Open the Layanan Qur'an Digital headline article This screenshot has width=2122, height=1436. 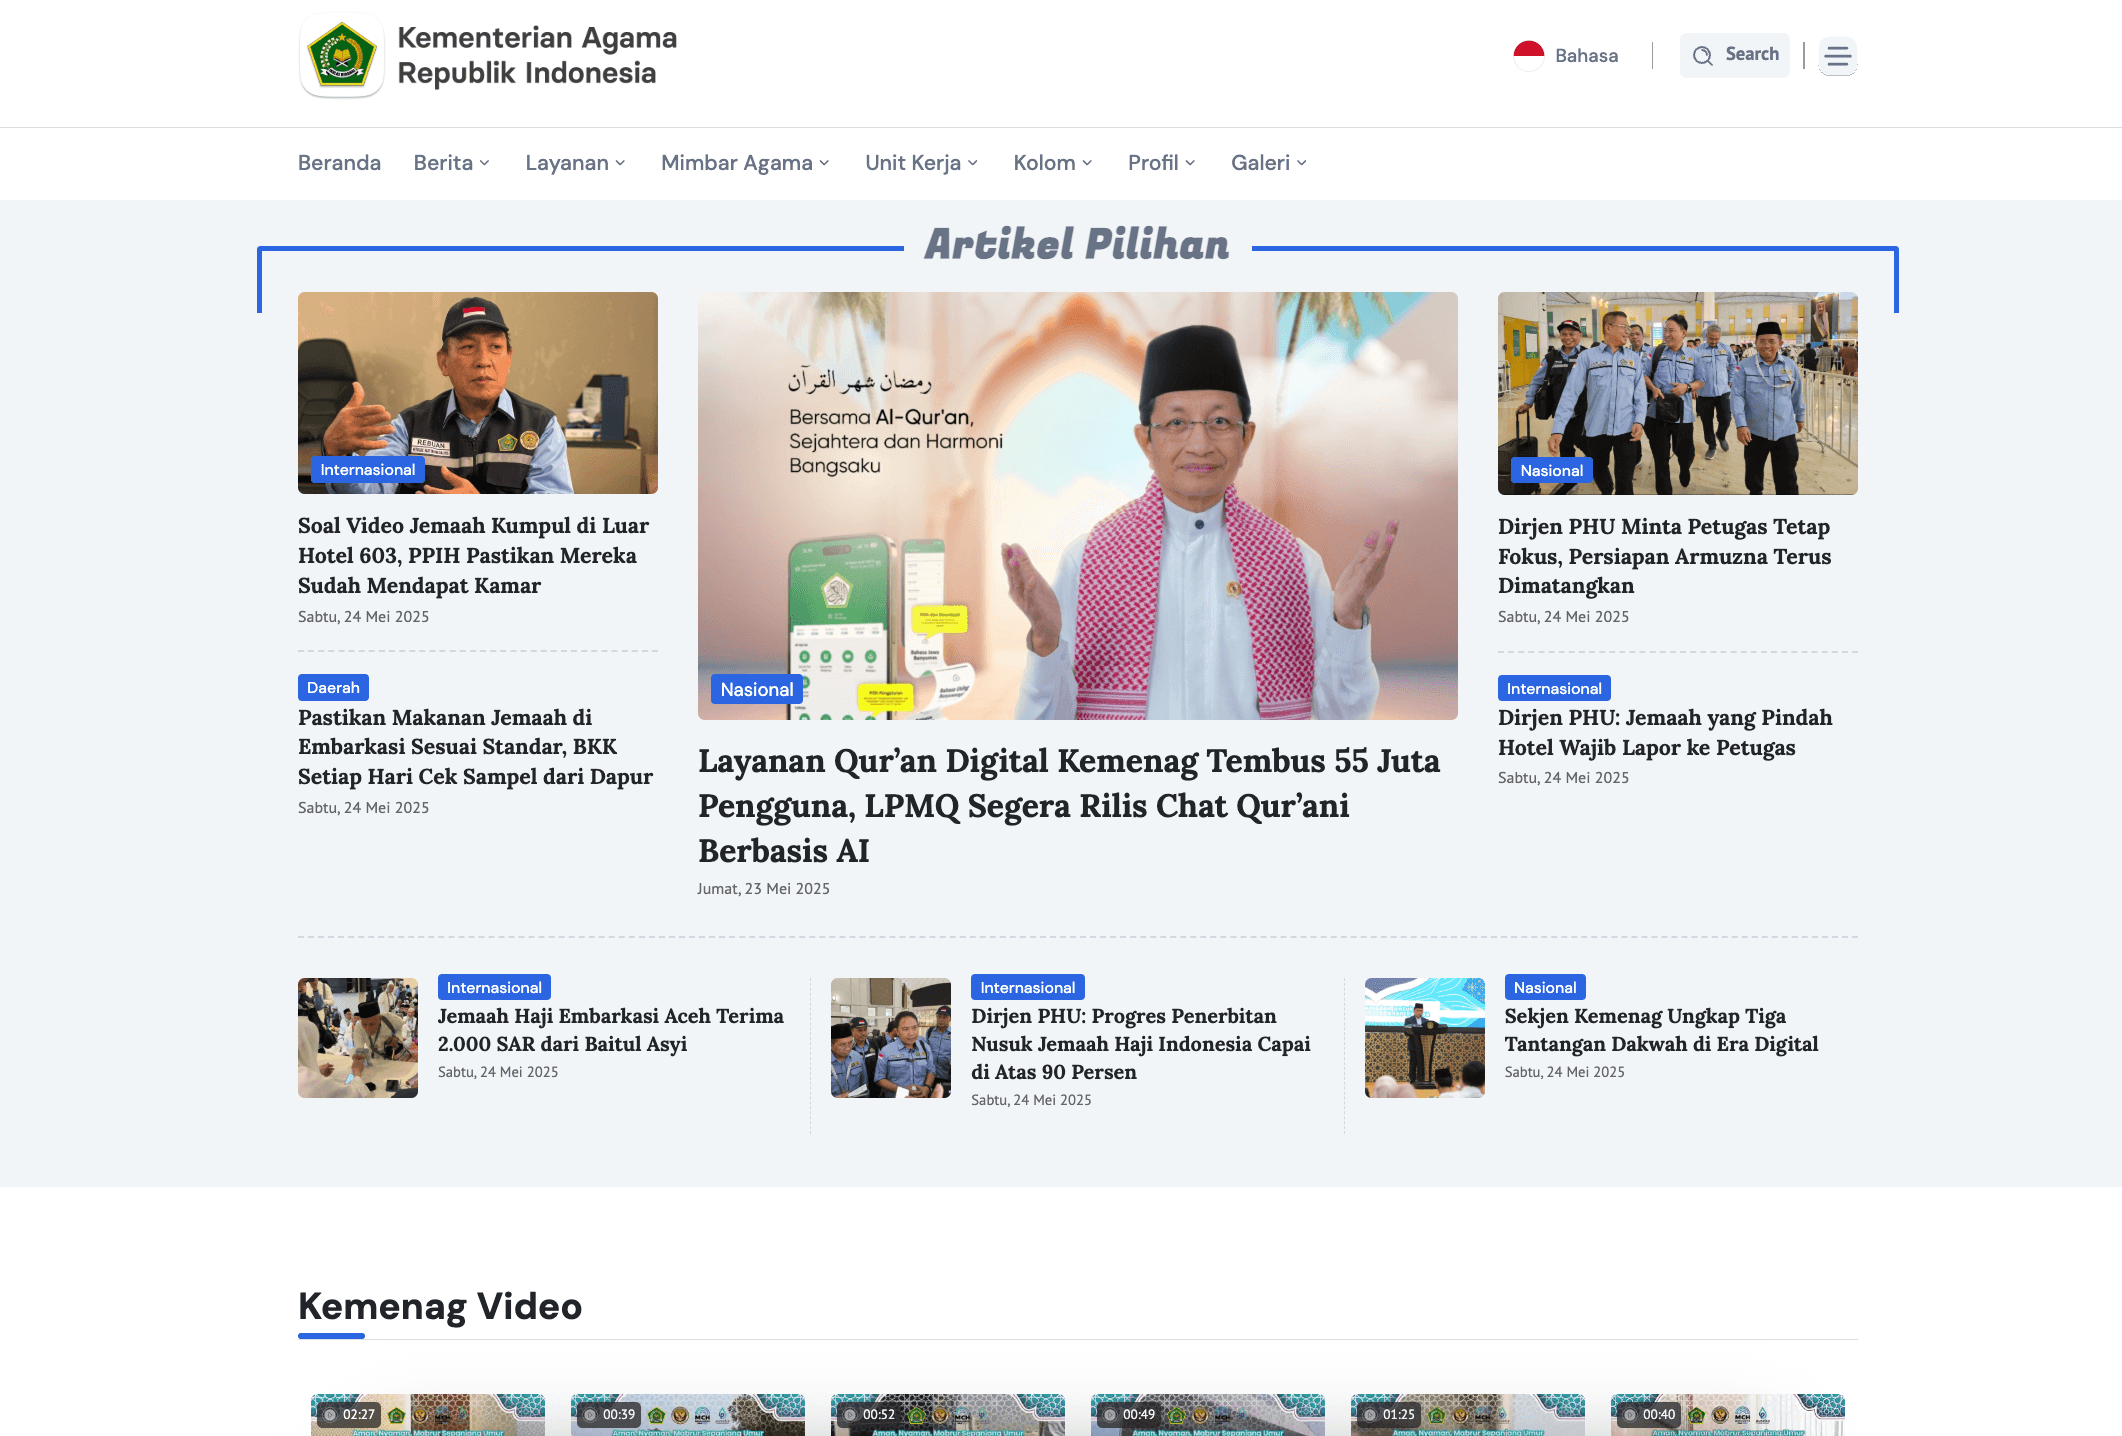click(x=1069, y=806)
